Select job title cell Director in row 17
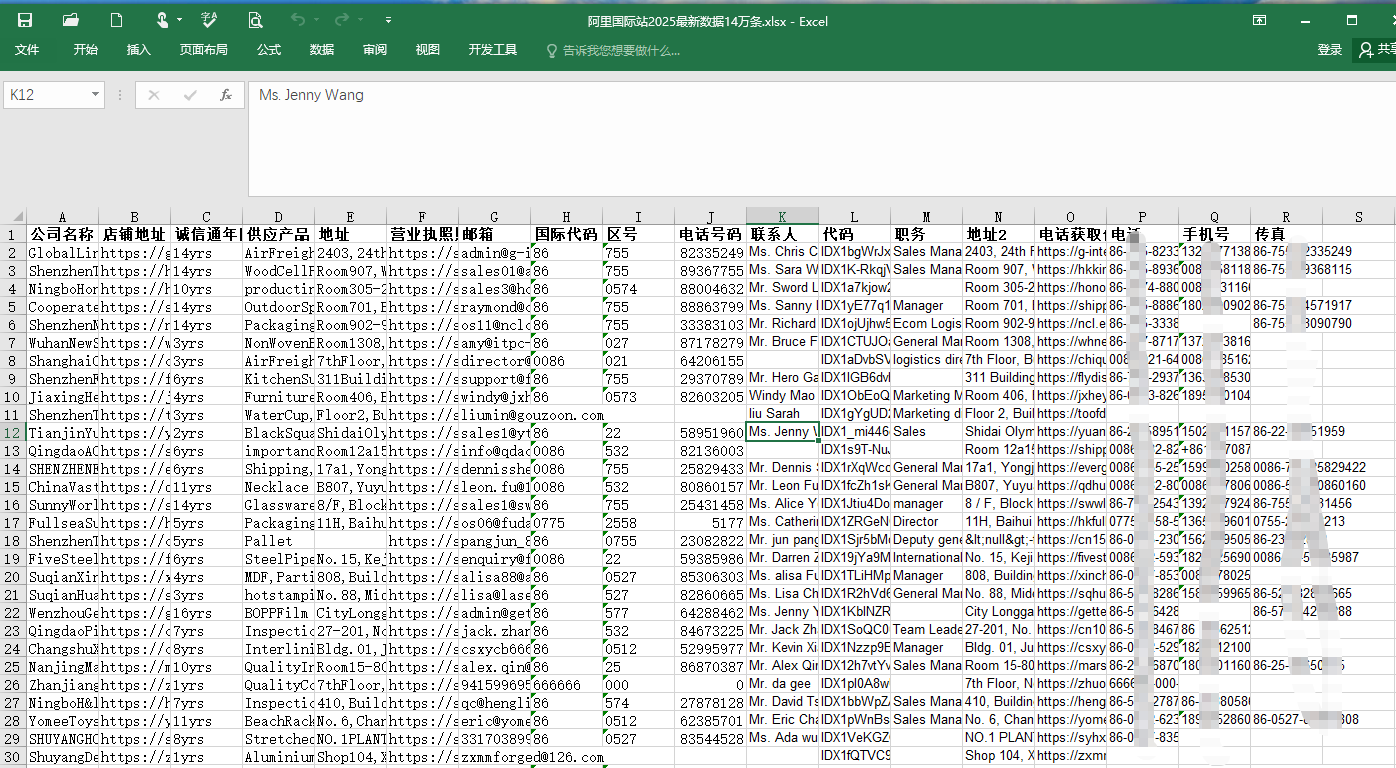1396x768 pixels. pyautogui.click(x=927, y=522)
